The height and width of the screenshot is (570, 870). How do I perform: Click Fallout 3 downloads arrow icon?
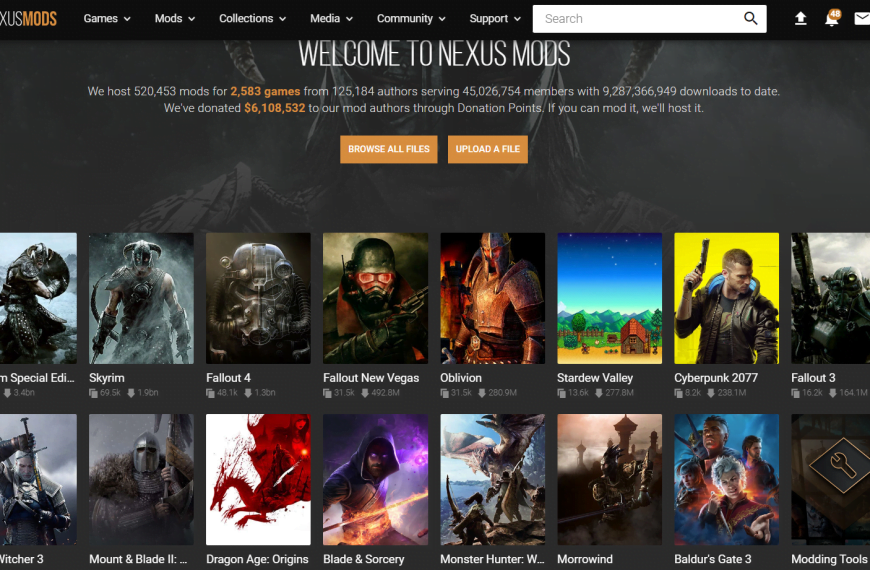[x=833, y=393]
